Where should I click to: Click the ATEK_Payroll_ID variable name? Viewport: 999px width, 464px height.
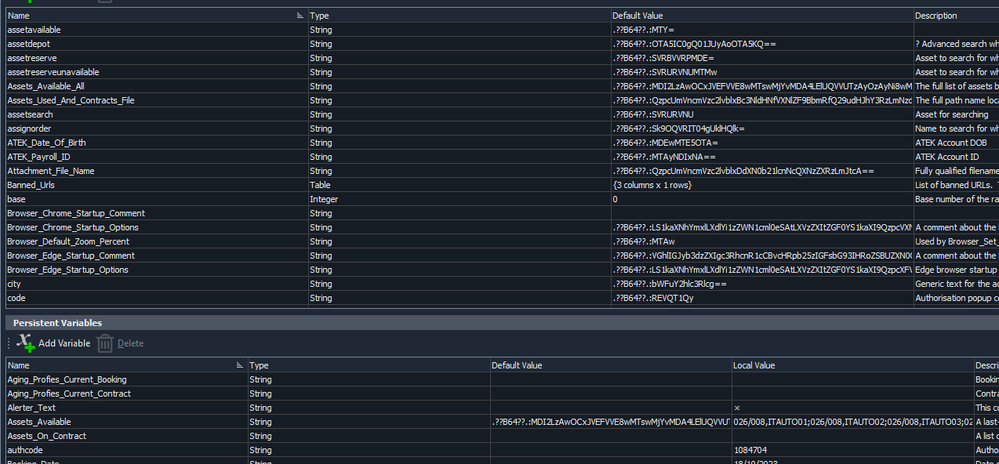pyautogui.click(x=39, y=157)
